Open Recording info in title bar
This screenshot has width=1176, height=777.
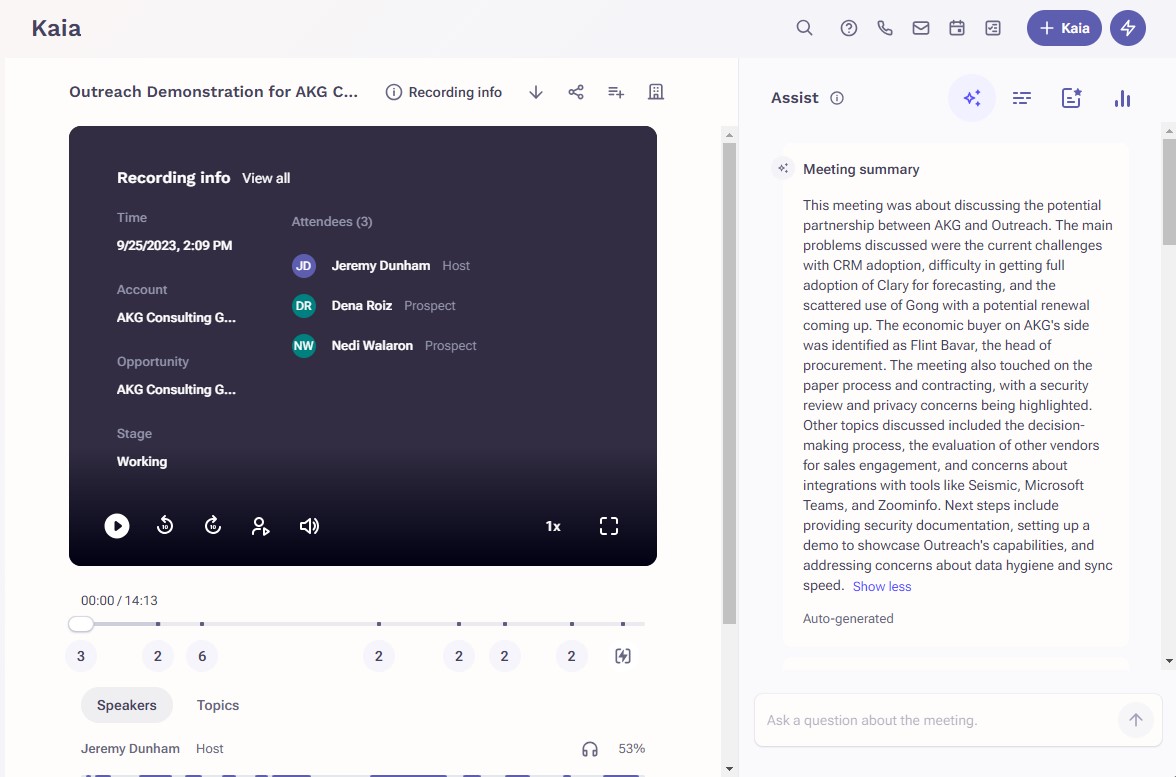(444, 92)
